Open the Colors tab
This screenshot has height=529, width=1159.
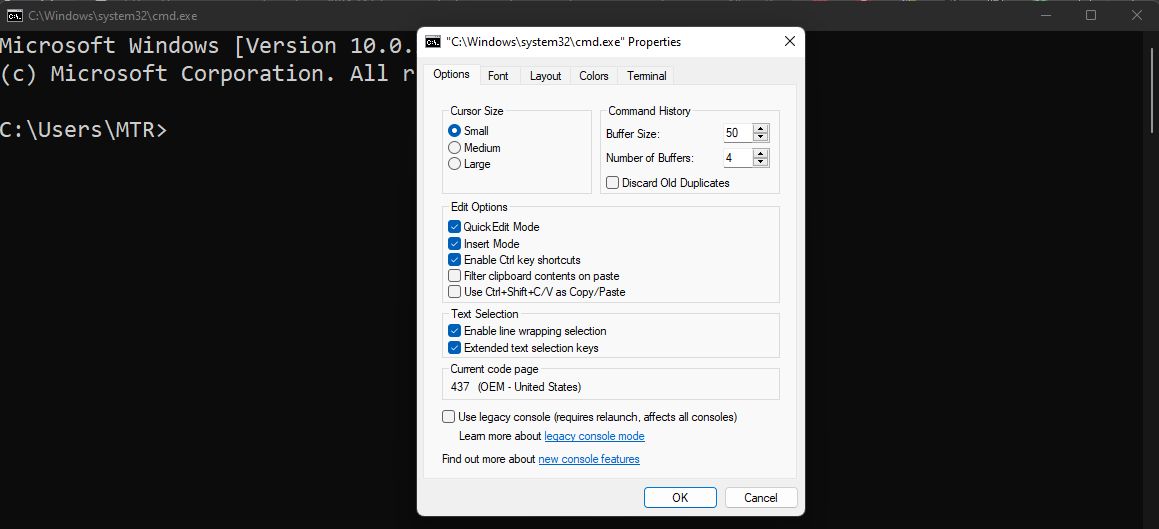[594, 76]
